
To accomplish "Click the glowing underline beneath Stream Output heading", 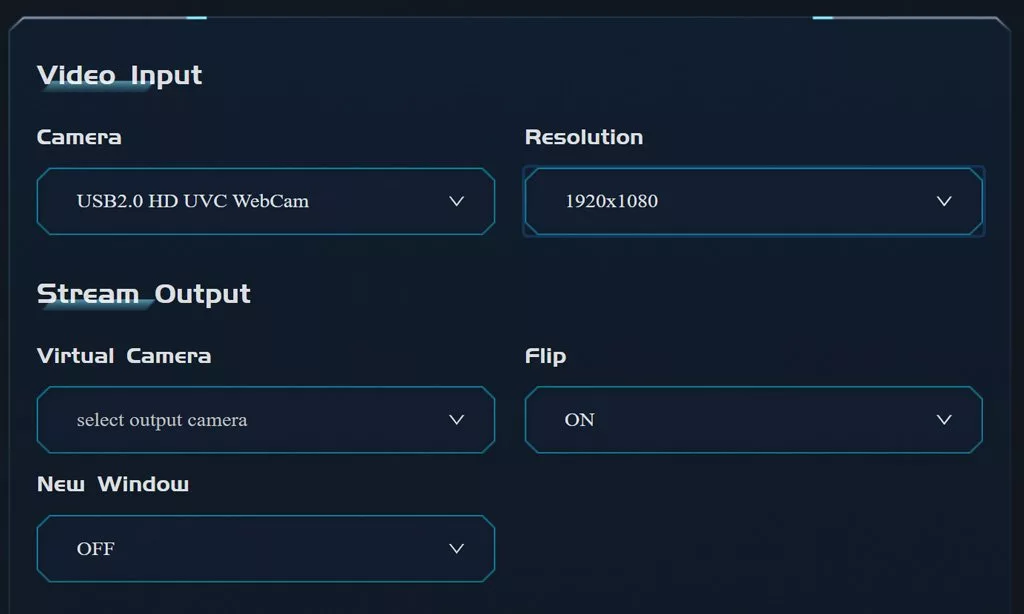I will 97,304.
